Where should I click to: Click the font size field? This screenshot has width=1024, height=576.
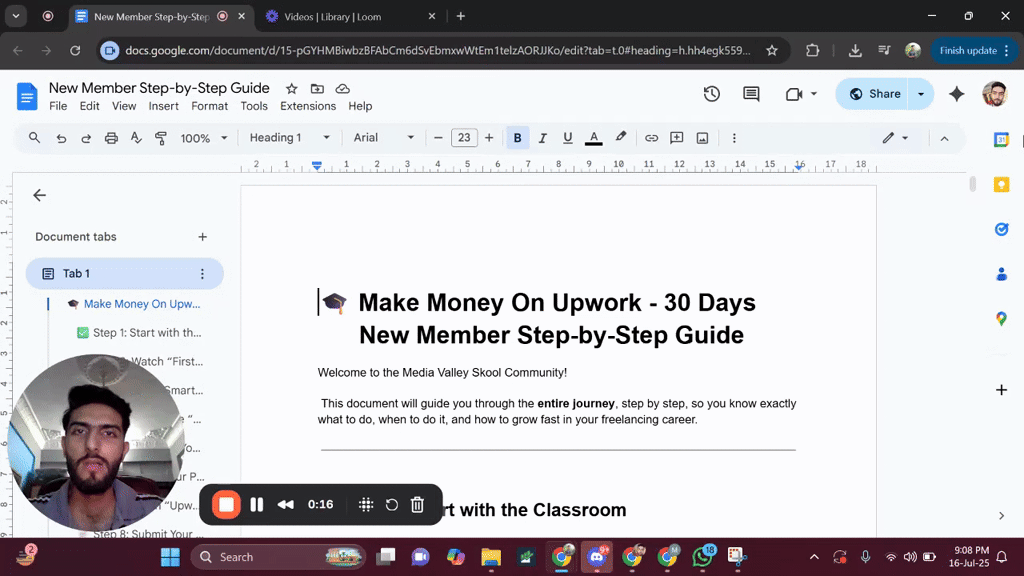click(464, 138)
